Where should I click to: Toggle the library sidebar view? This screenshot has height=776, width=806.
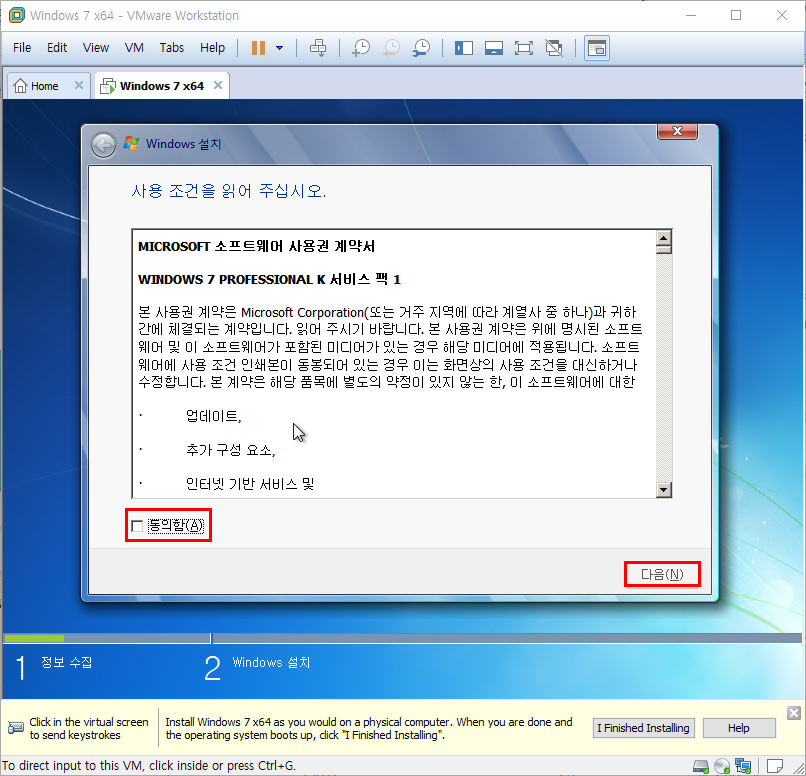click(x=464, y=48)
